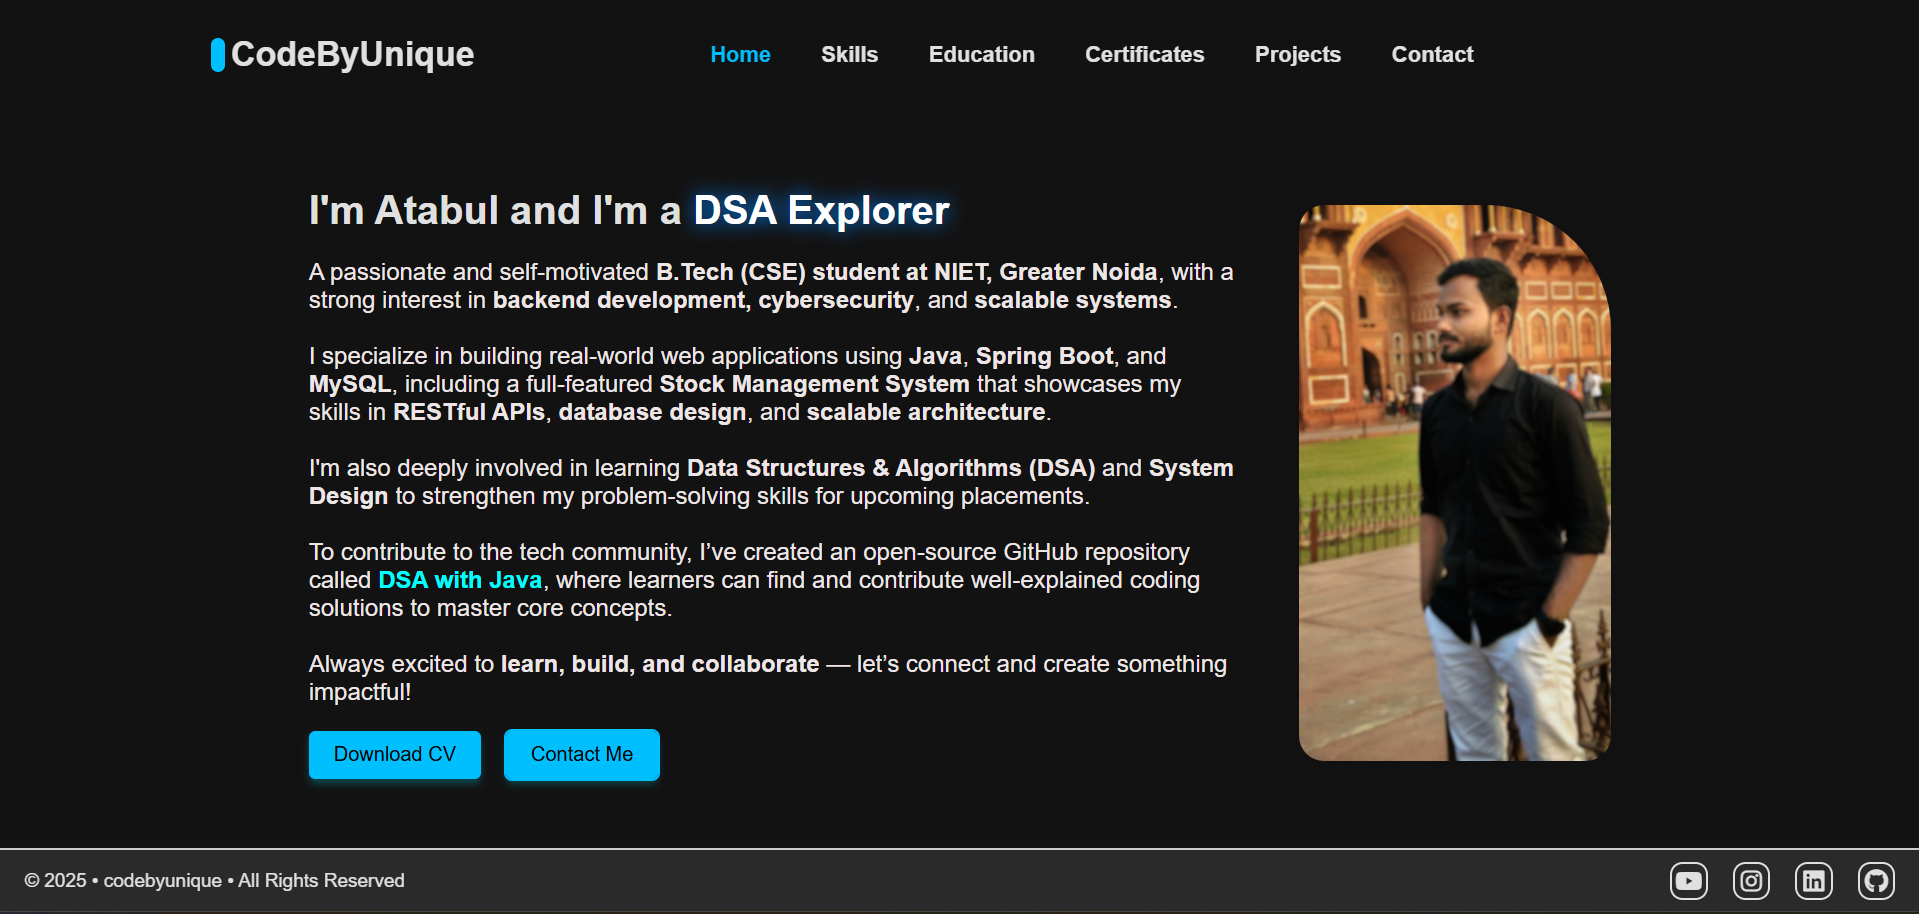Open the Contact page from navbar

coord(1432,55)
